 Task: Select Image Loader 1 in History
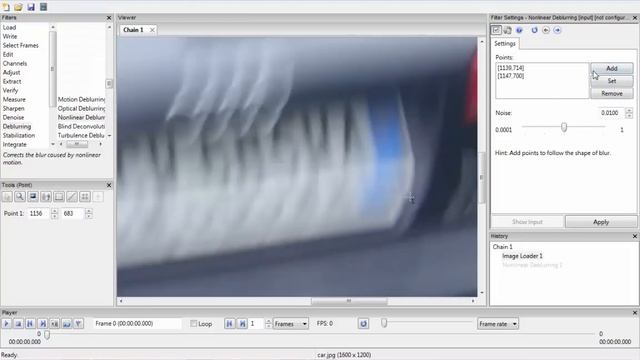pos(522,256)
